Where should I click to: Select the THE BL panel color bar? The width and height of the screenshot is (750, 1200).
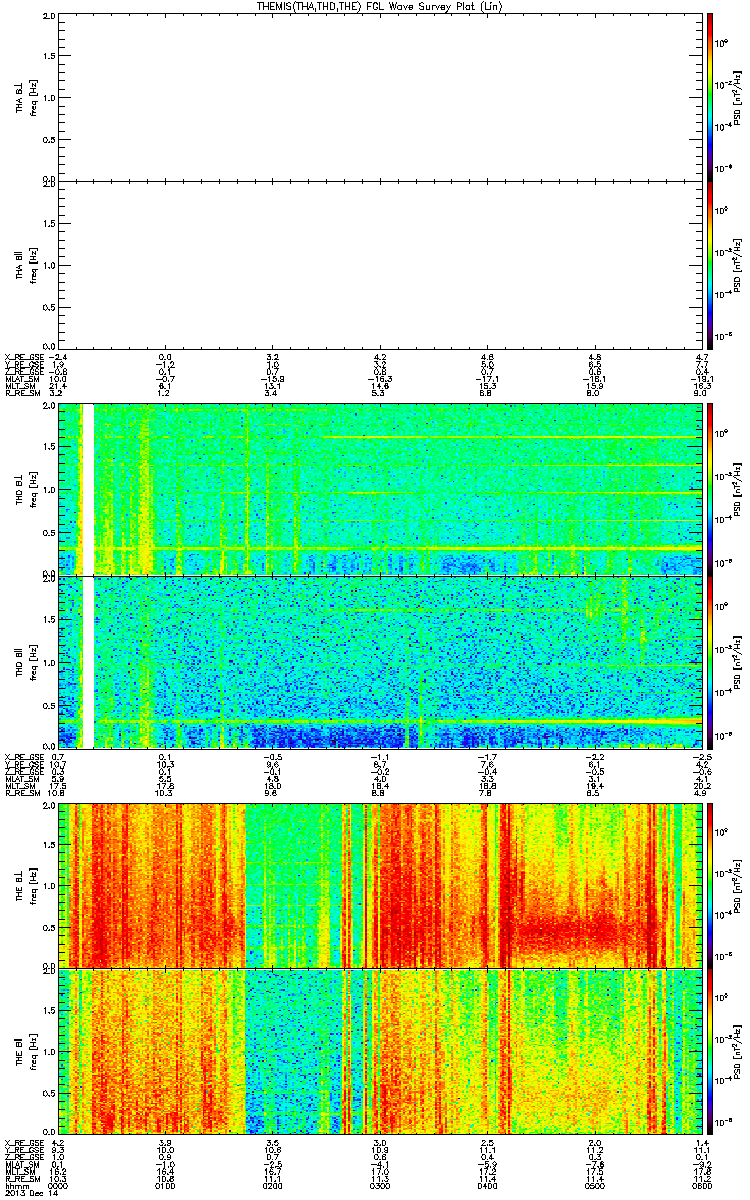(x=710, y=883)
